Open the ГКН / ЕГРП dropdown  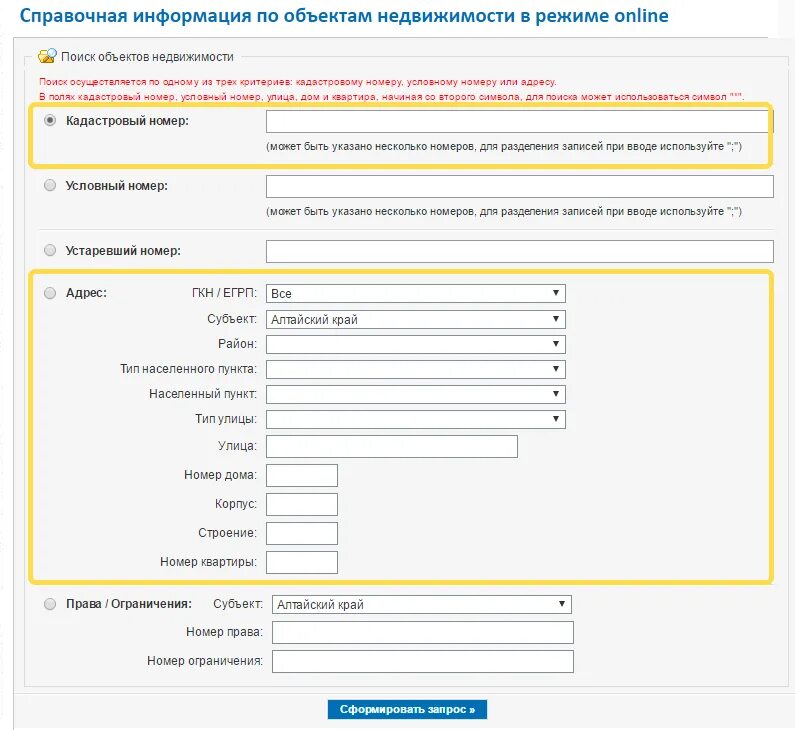[416, 294]
